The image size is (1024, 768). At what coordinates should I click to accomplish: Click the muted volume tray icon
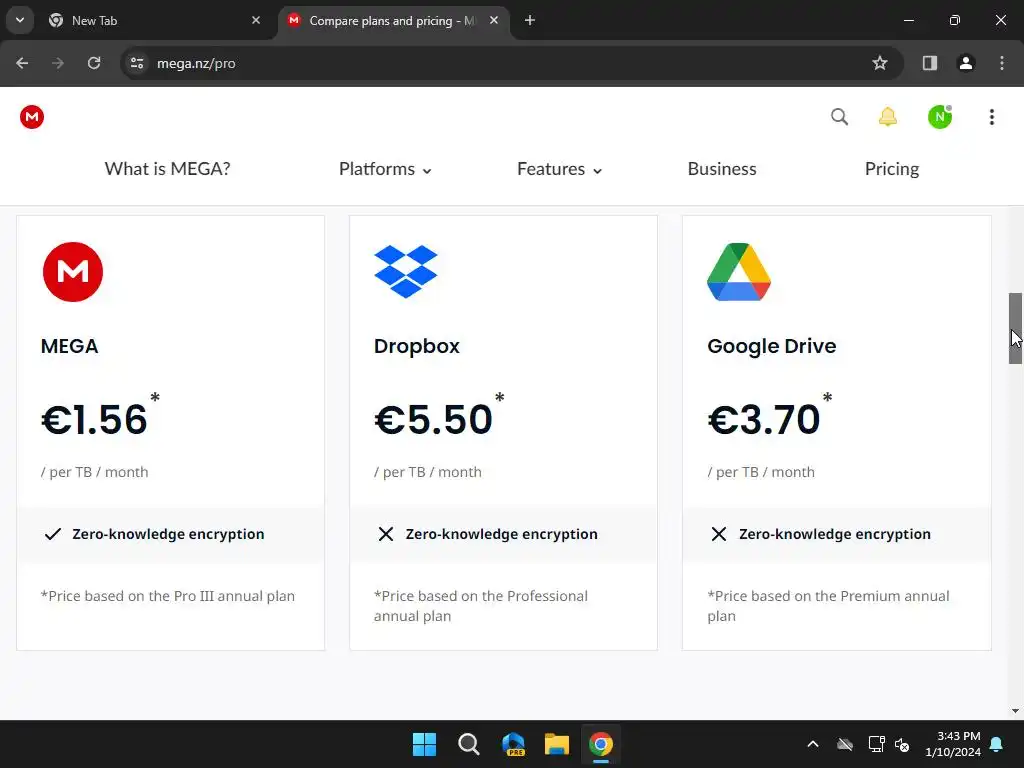click(902, 744)
